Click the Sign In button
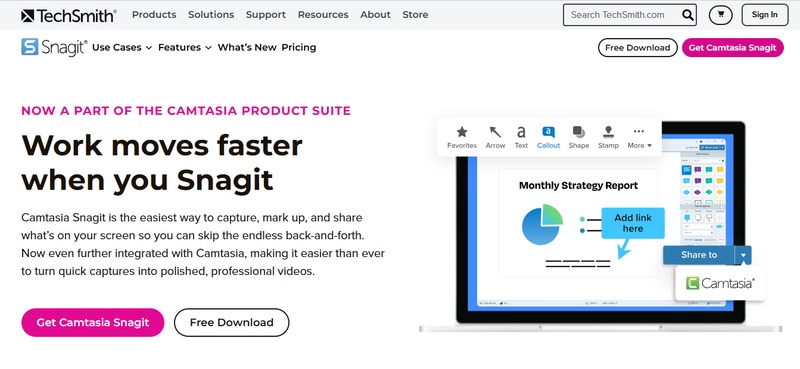Viewport: 800px width, 369px height. [764, 15]
